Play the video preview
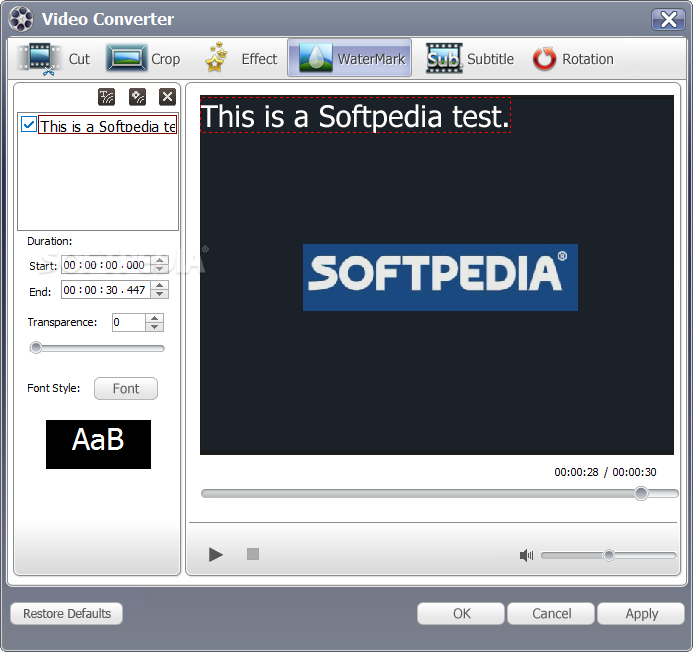693x652 pixels. [x=216, y=554]
